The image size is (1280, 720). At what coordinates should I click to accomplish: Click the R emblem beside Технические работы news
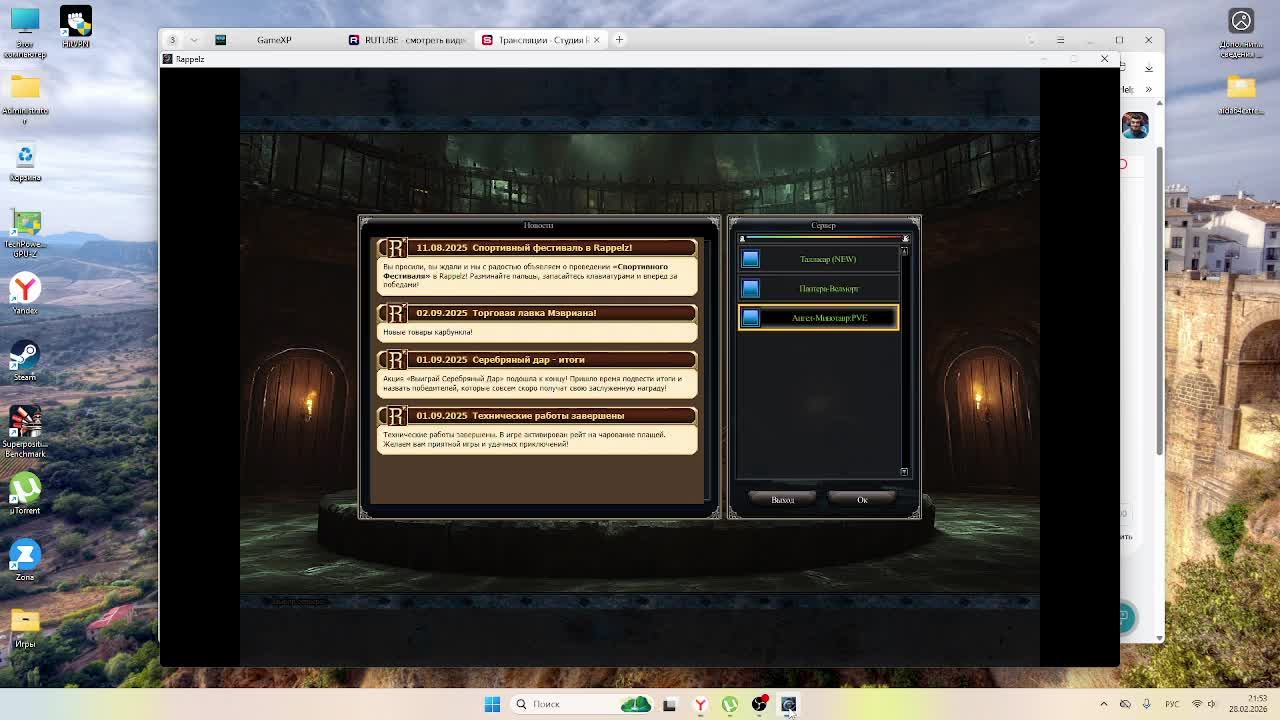point(394,416)
